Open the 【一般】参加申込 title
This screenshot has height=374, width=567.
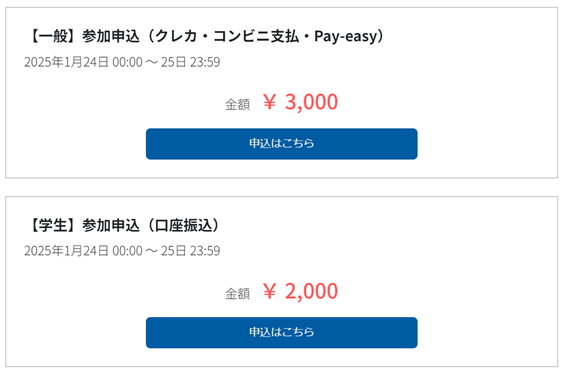[x=206, y=36]
